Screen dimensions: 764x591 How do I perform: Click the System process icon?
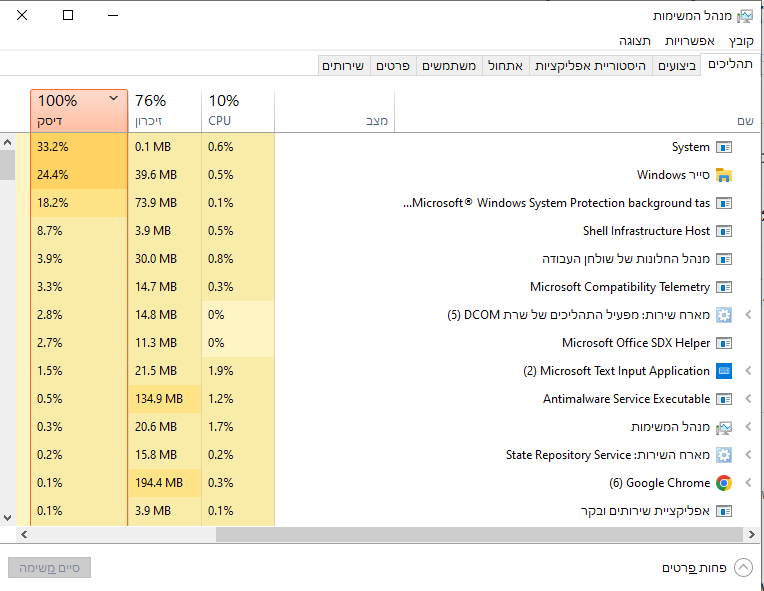click(724, 147)
